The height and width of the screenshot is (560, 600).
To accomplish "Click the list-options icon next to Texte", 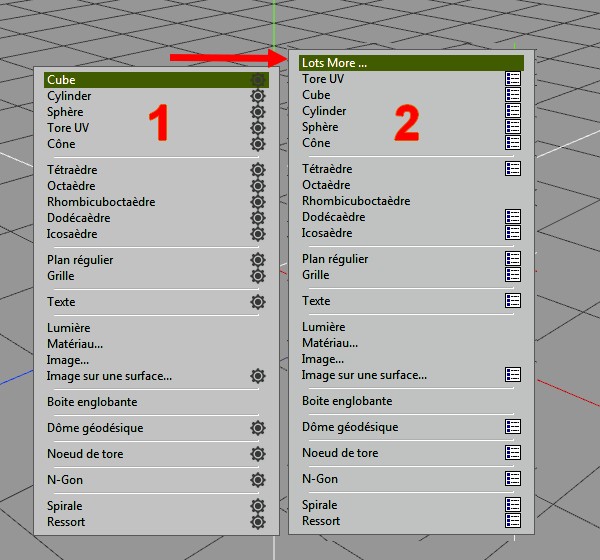I will 513,301.
